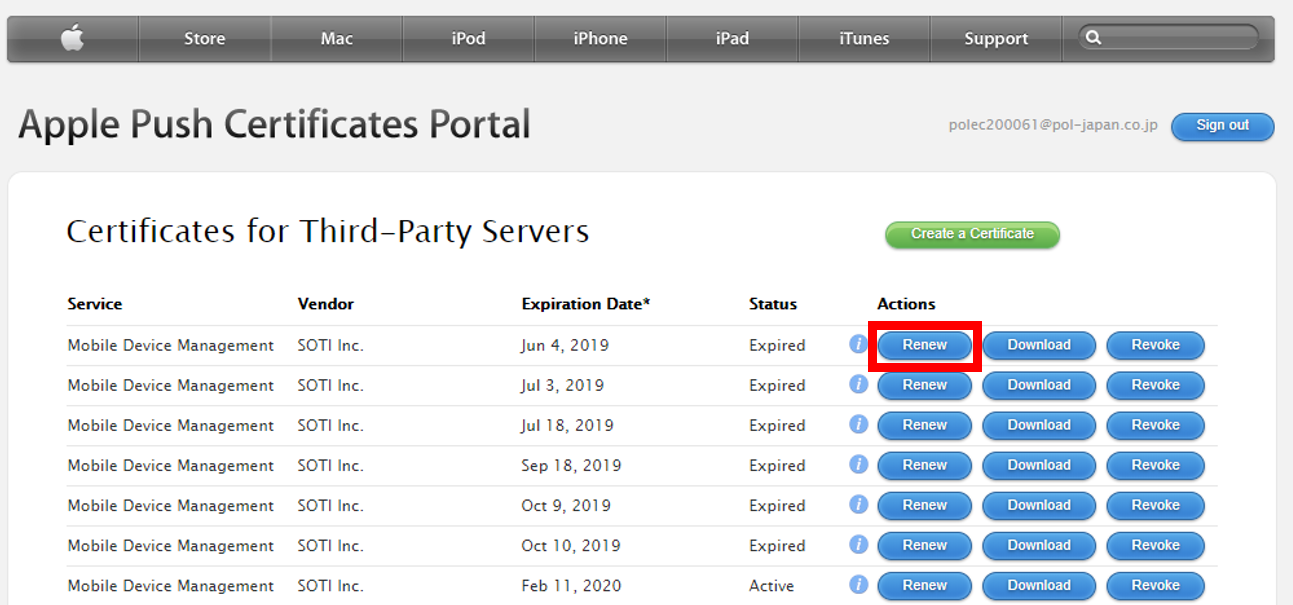Image resolution: width=1293 pixels, height=605 pixels.
Task: Open the iPad navigation item
Action: (732, 39)
